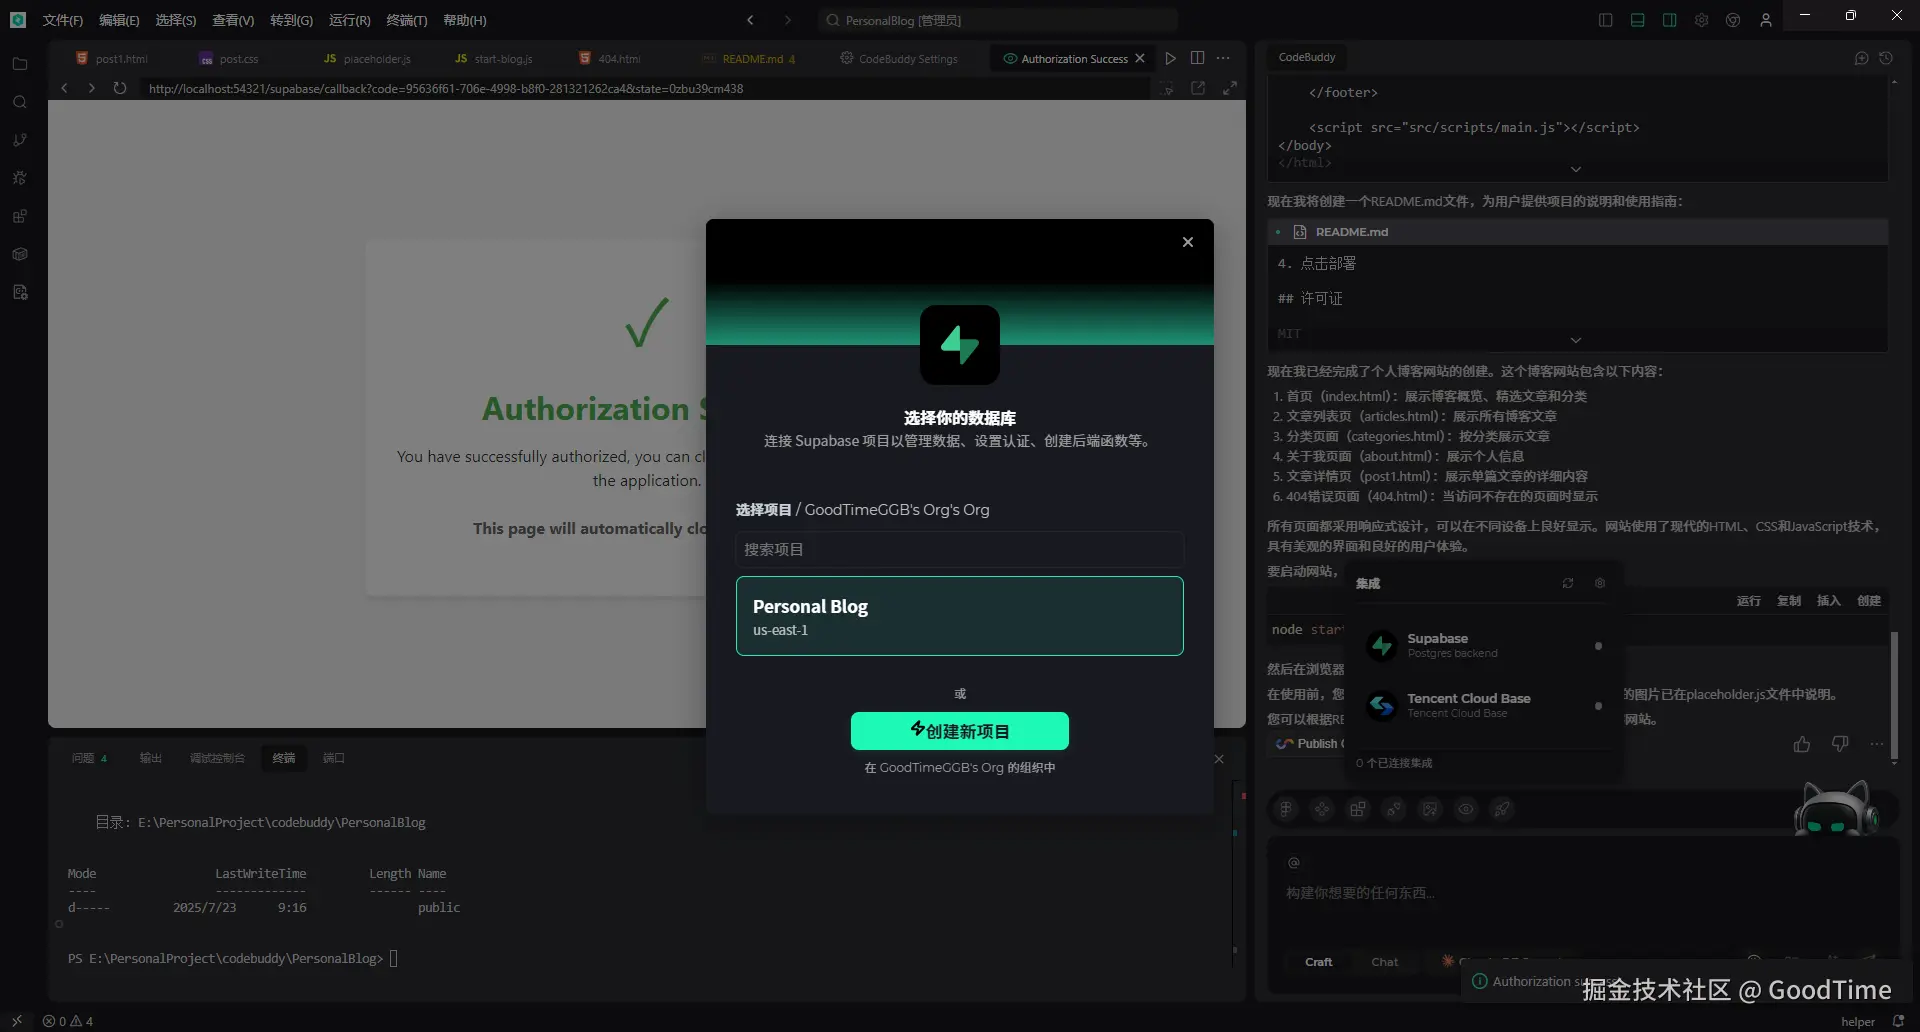Switch to the 404.html editor tab

[610, 59]
